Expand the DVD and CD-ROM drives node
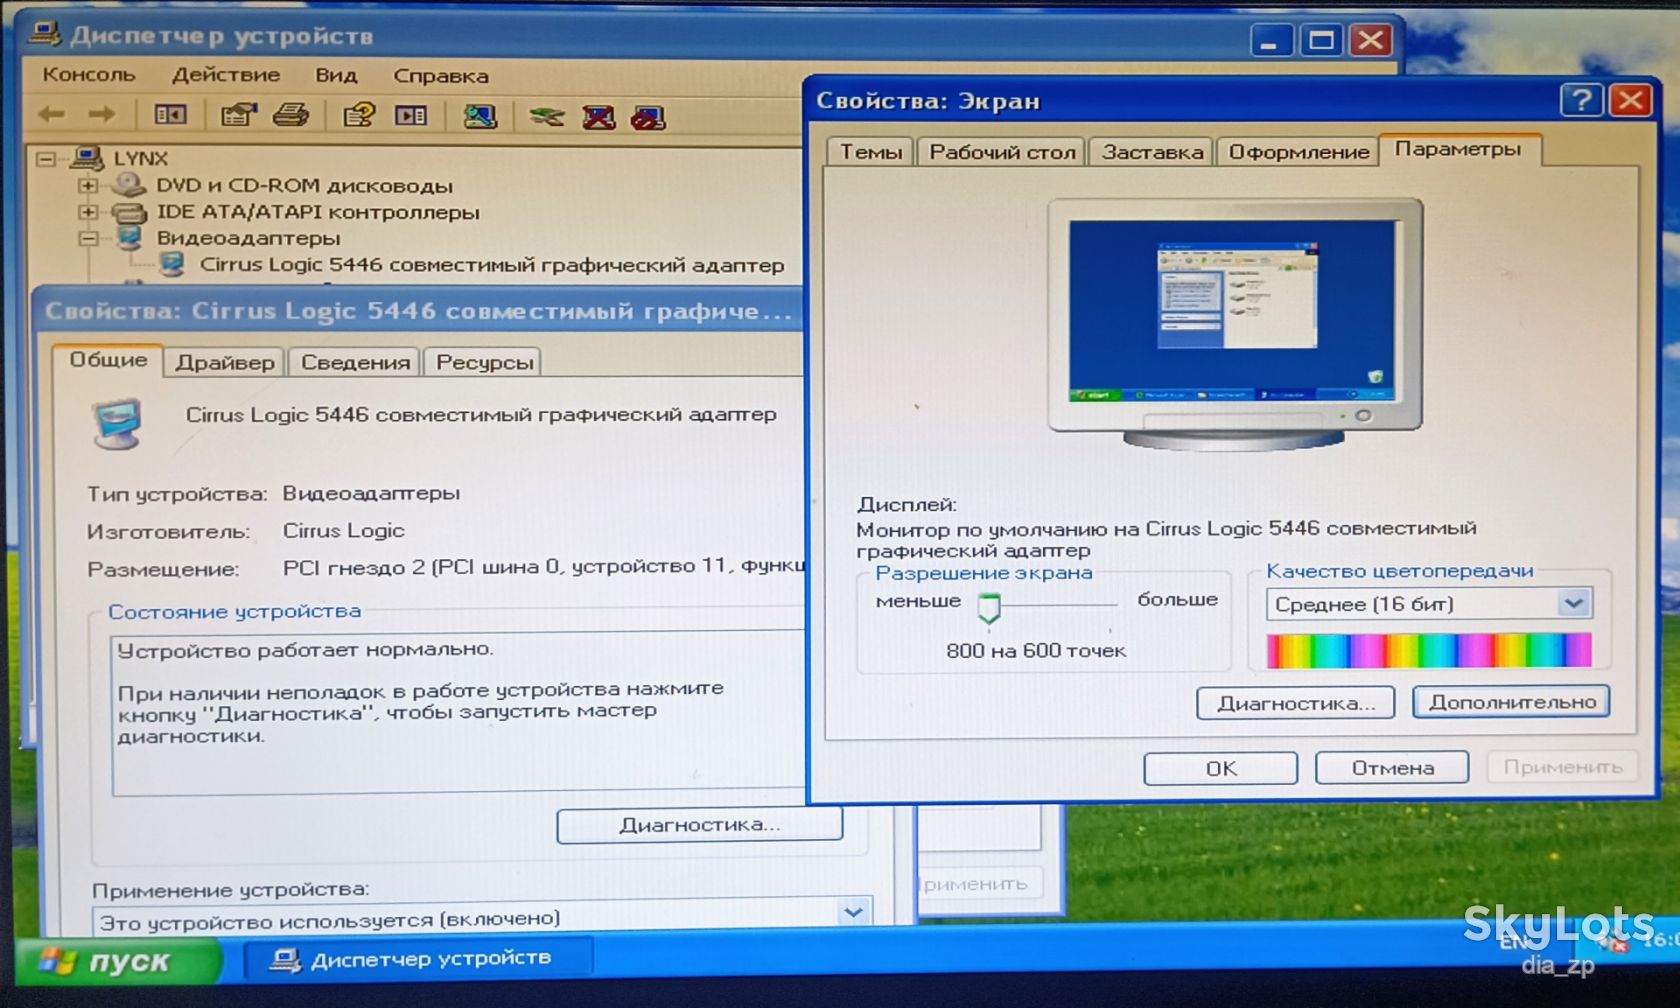The width and height of the screenshot is (1680, 1008). (x=88, y=185)
